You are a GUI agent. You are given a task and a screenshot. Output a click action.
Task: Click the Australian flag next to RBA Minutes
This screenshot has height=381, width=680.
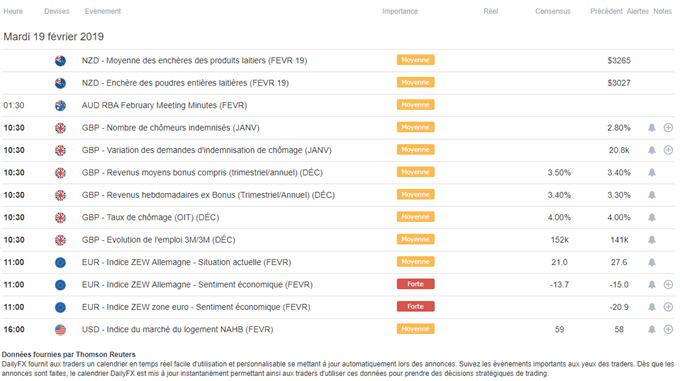[60, 105]
